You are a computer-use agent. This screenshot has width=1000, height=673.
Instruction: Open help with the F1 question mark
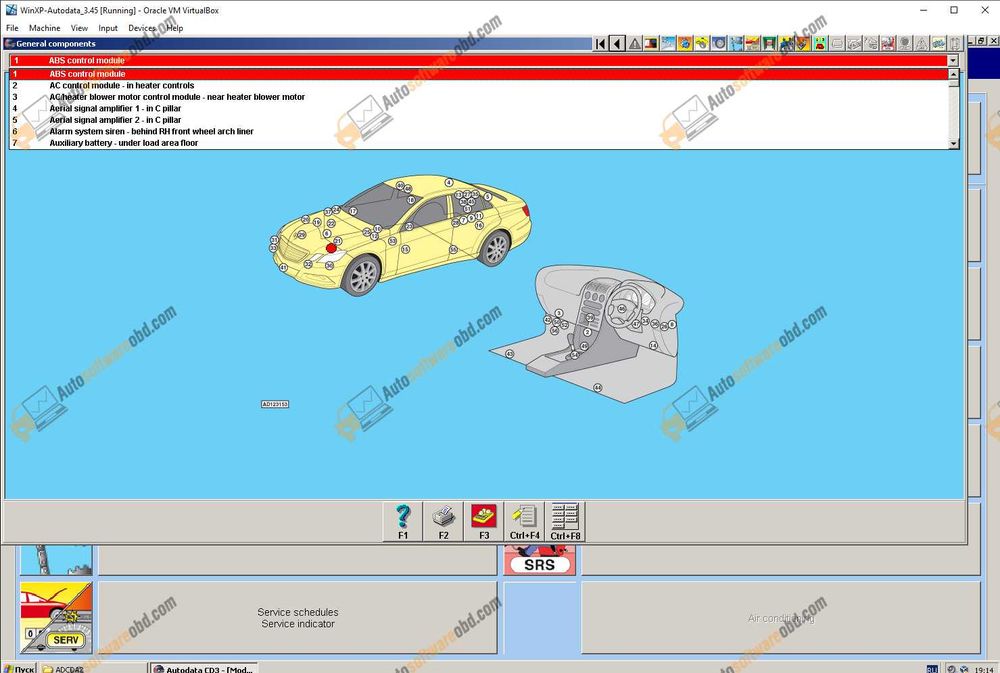pyautogui.click(x=403, y=522)
